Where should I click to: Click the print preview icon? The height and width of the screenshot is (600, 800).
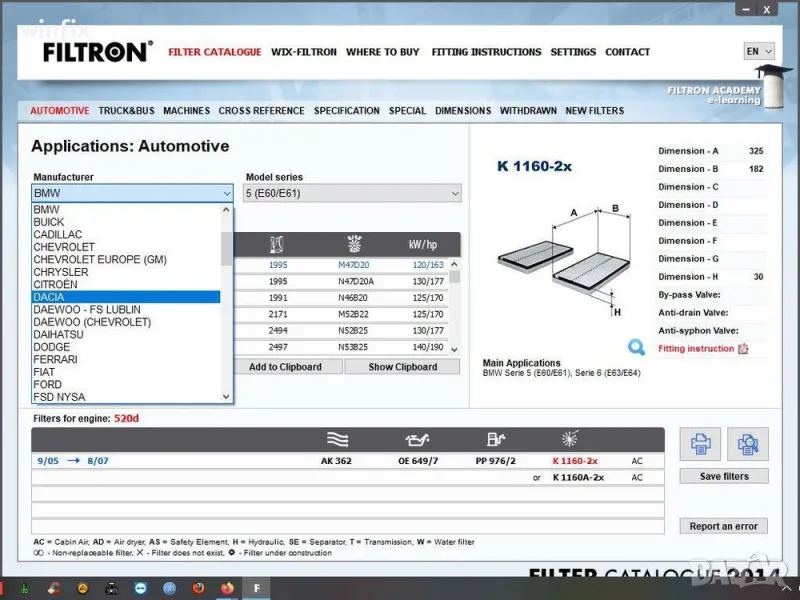click(747, 443)
